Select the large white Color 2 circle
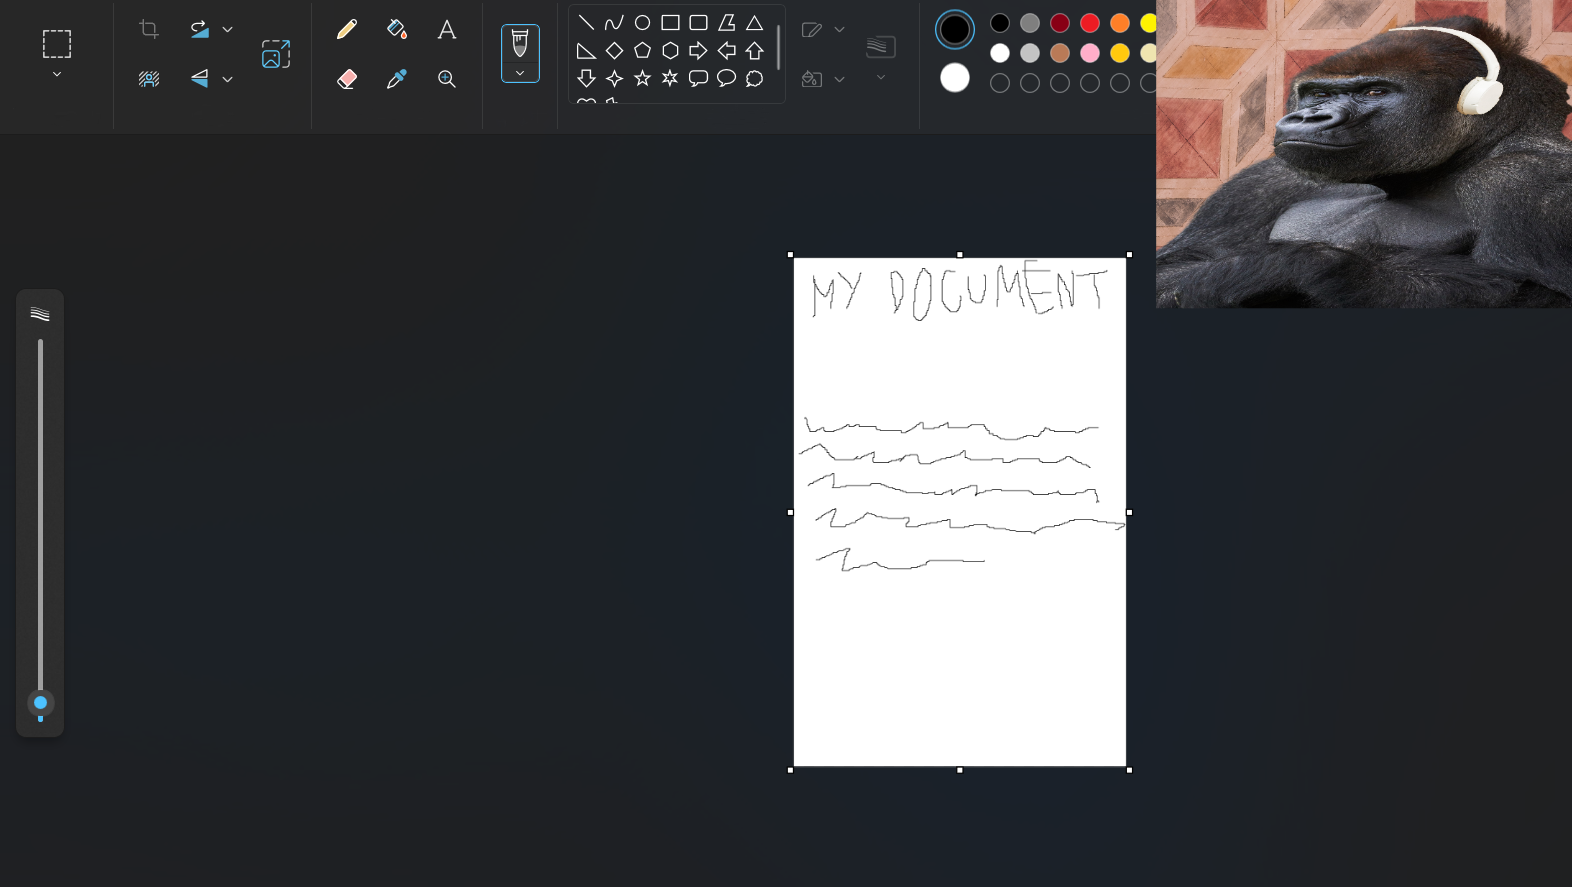Screen dimensions: 1572x887 click(x=955, y=78)
